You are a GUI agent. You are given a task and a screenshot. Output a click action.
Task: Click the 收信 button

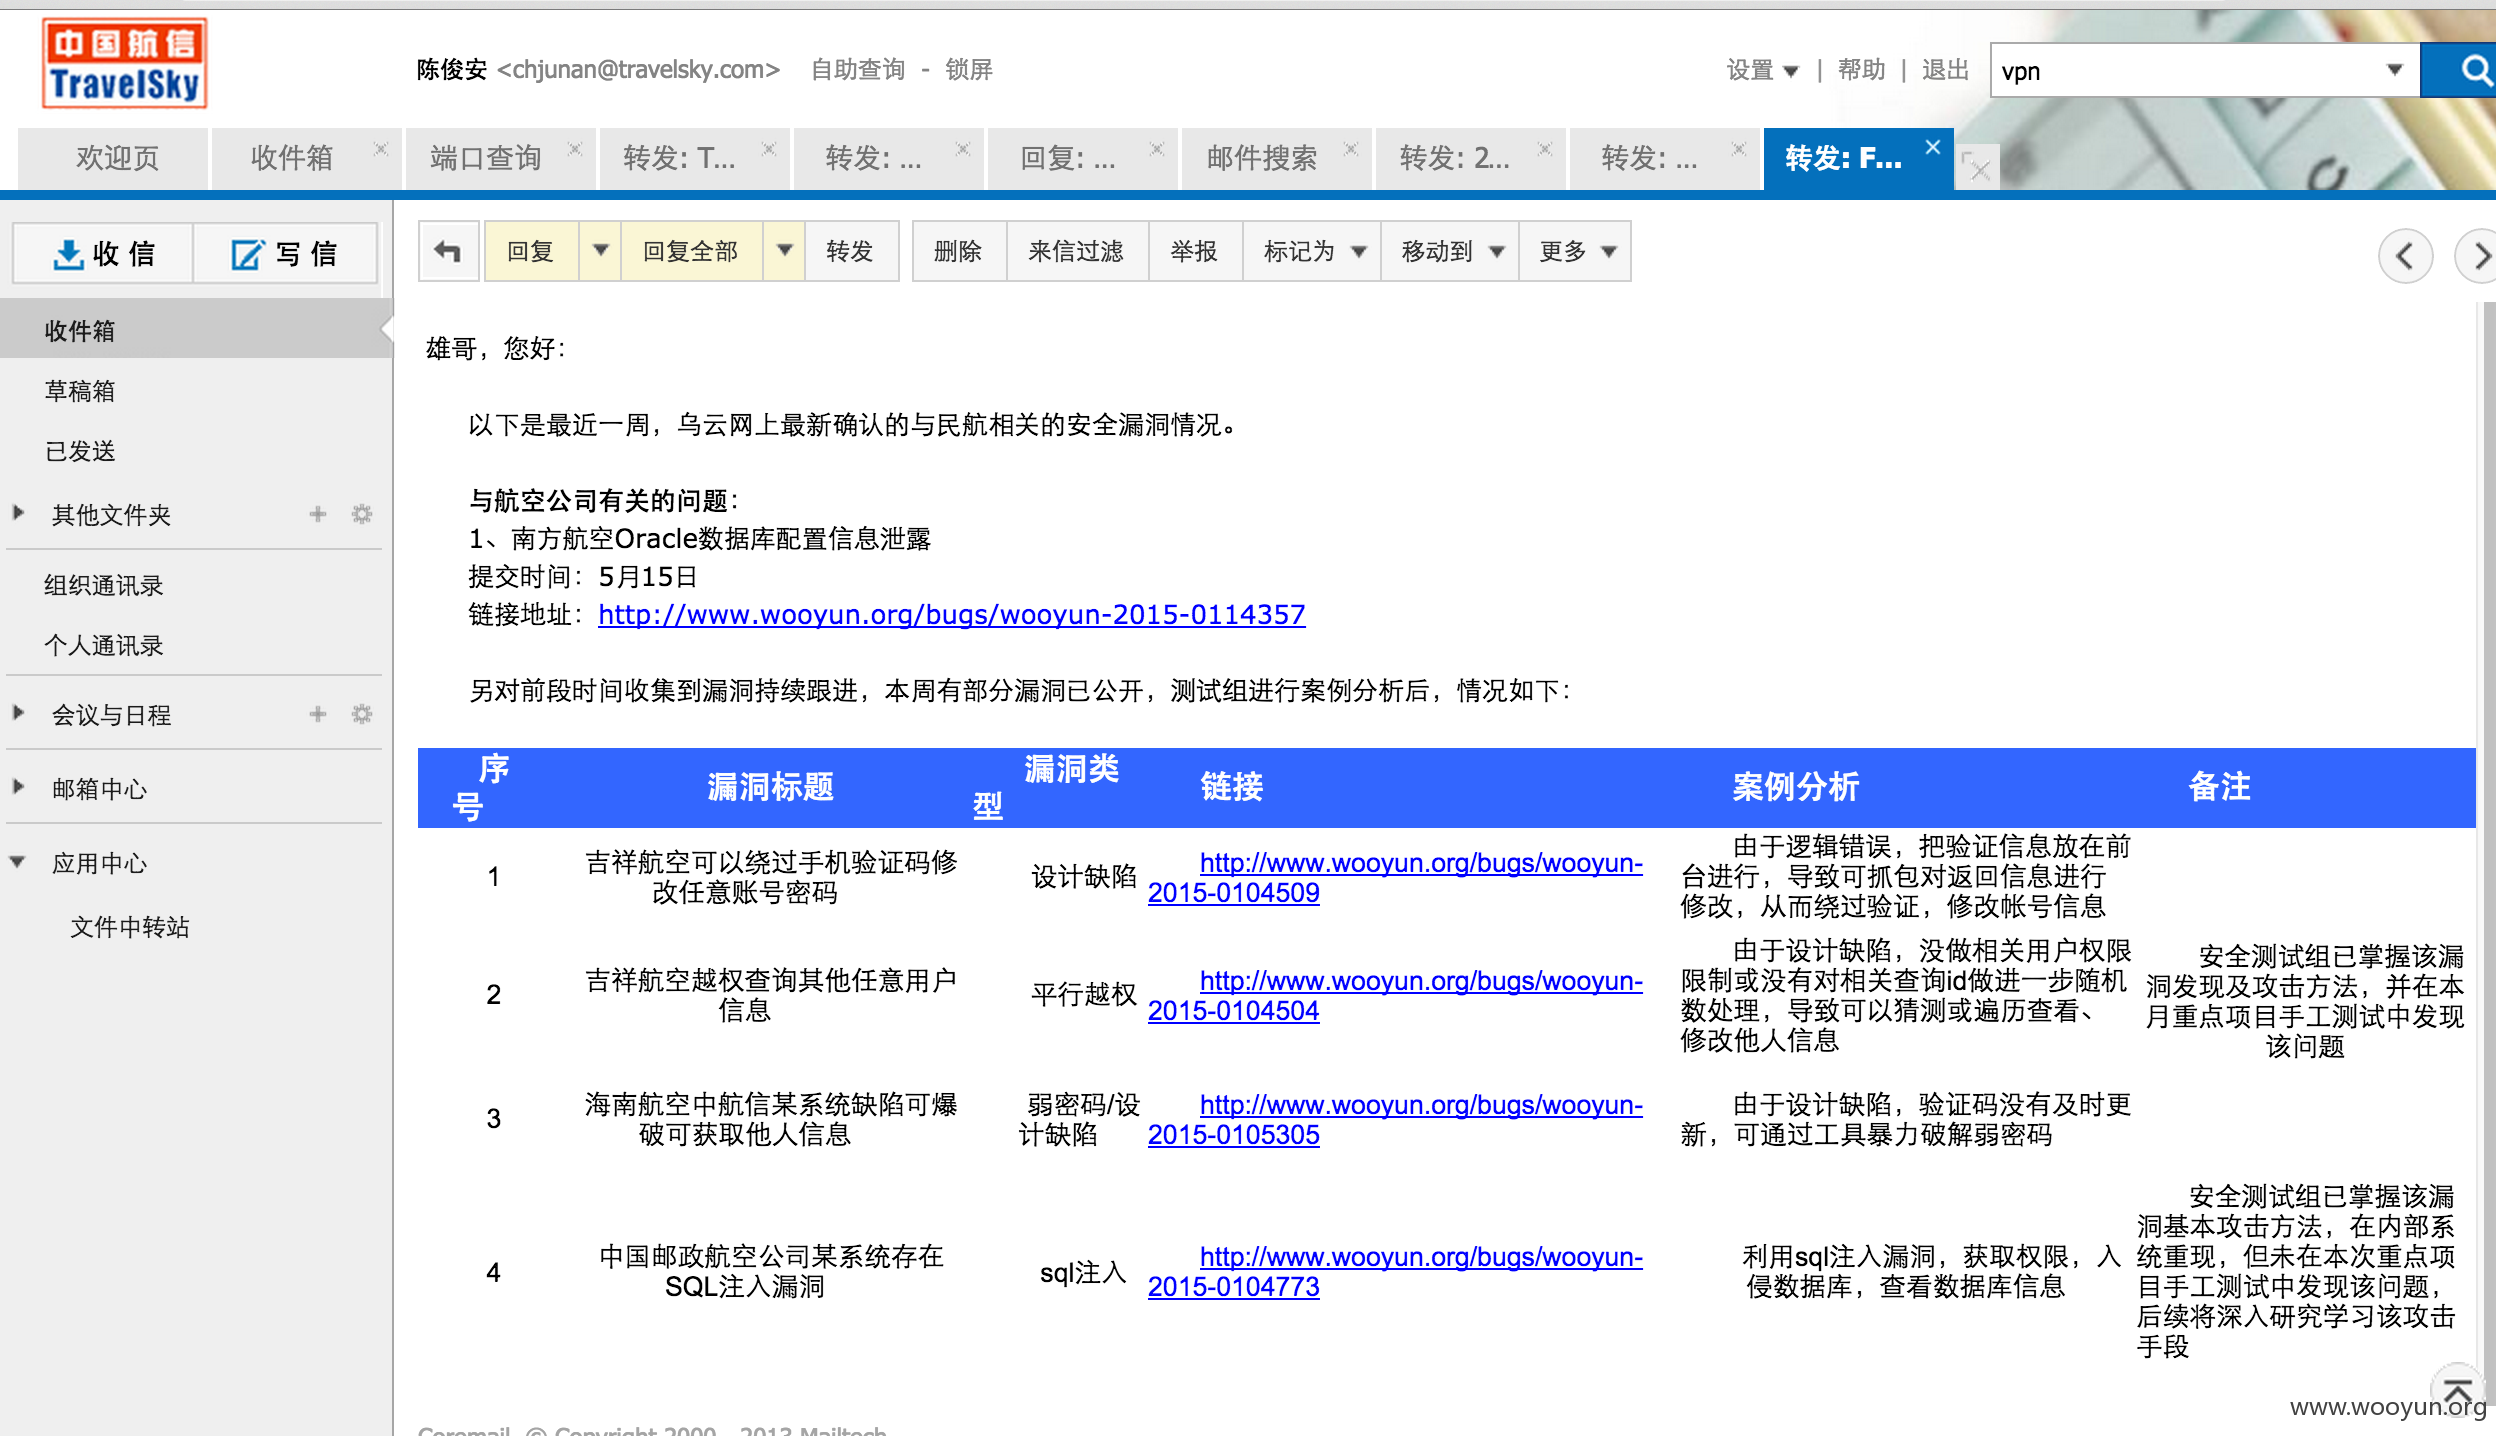point(103,254)
